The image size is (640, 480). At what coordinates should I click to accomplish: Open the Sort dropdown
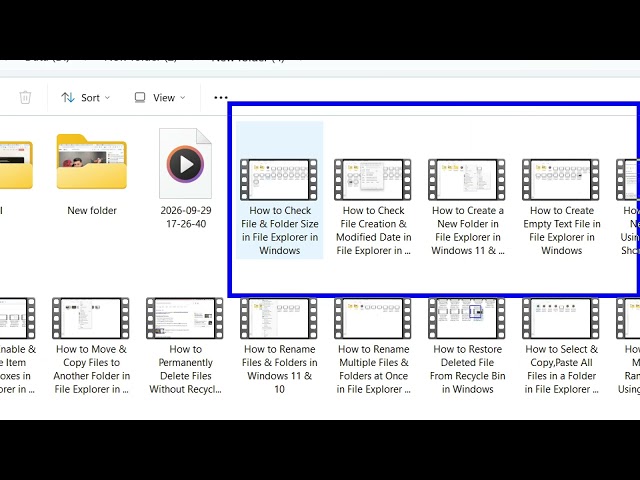(x=86, y=98)
